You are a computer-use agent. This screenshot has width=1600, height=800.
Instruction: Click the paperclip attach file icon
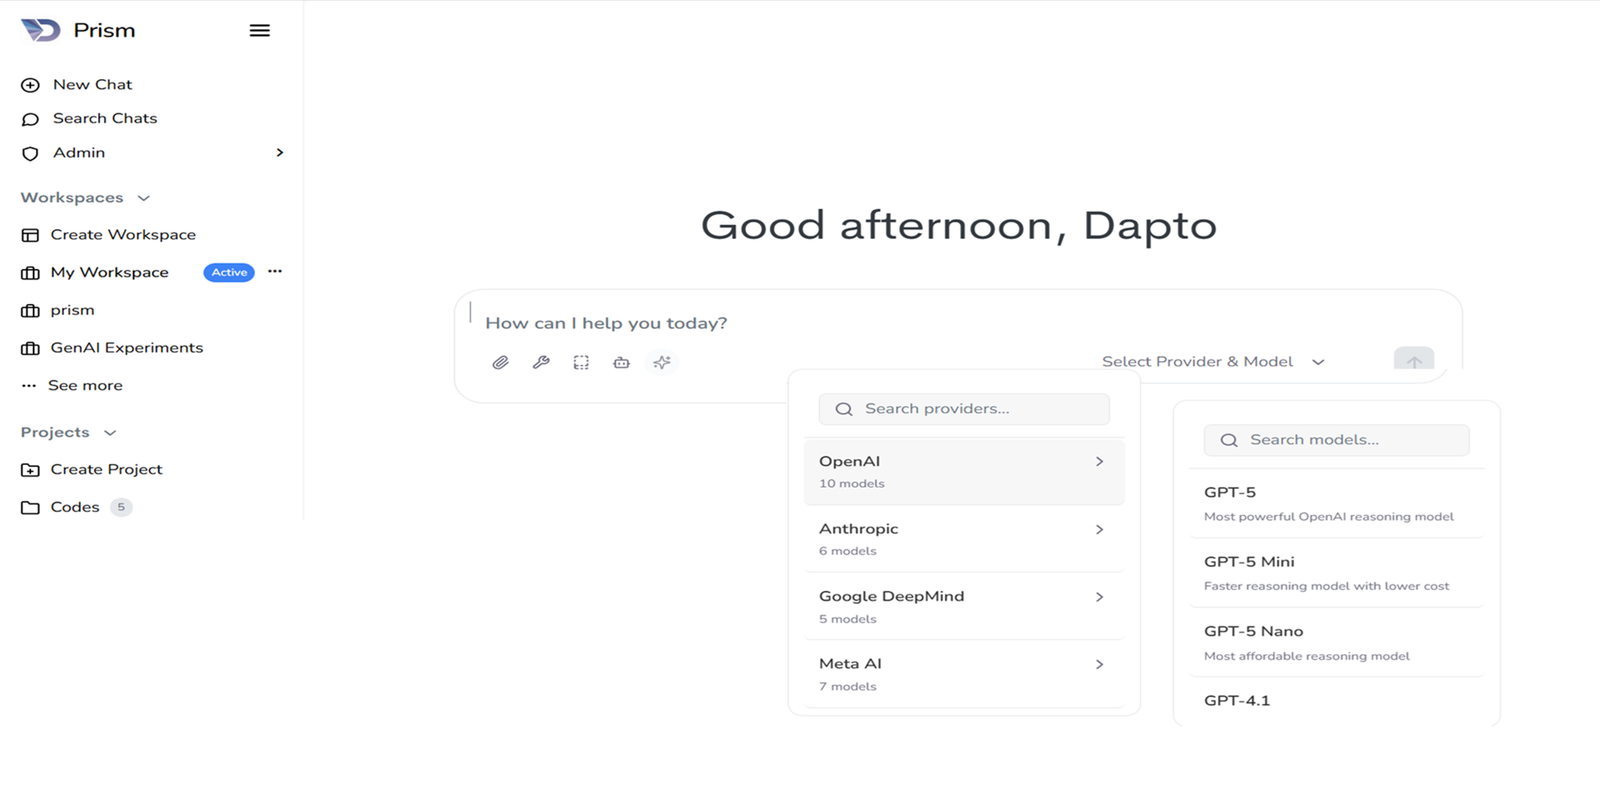[x=500, y=362]
